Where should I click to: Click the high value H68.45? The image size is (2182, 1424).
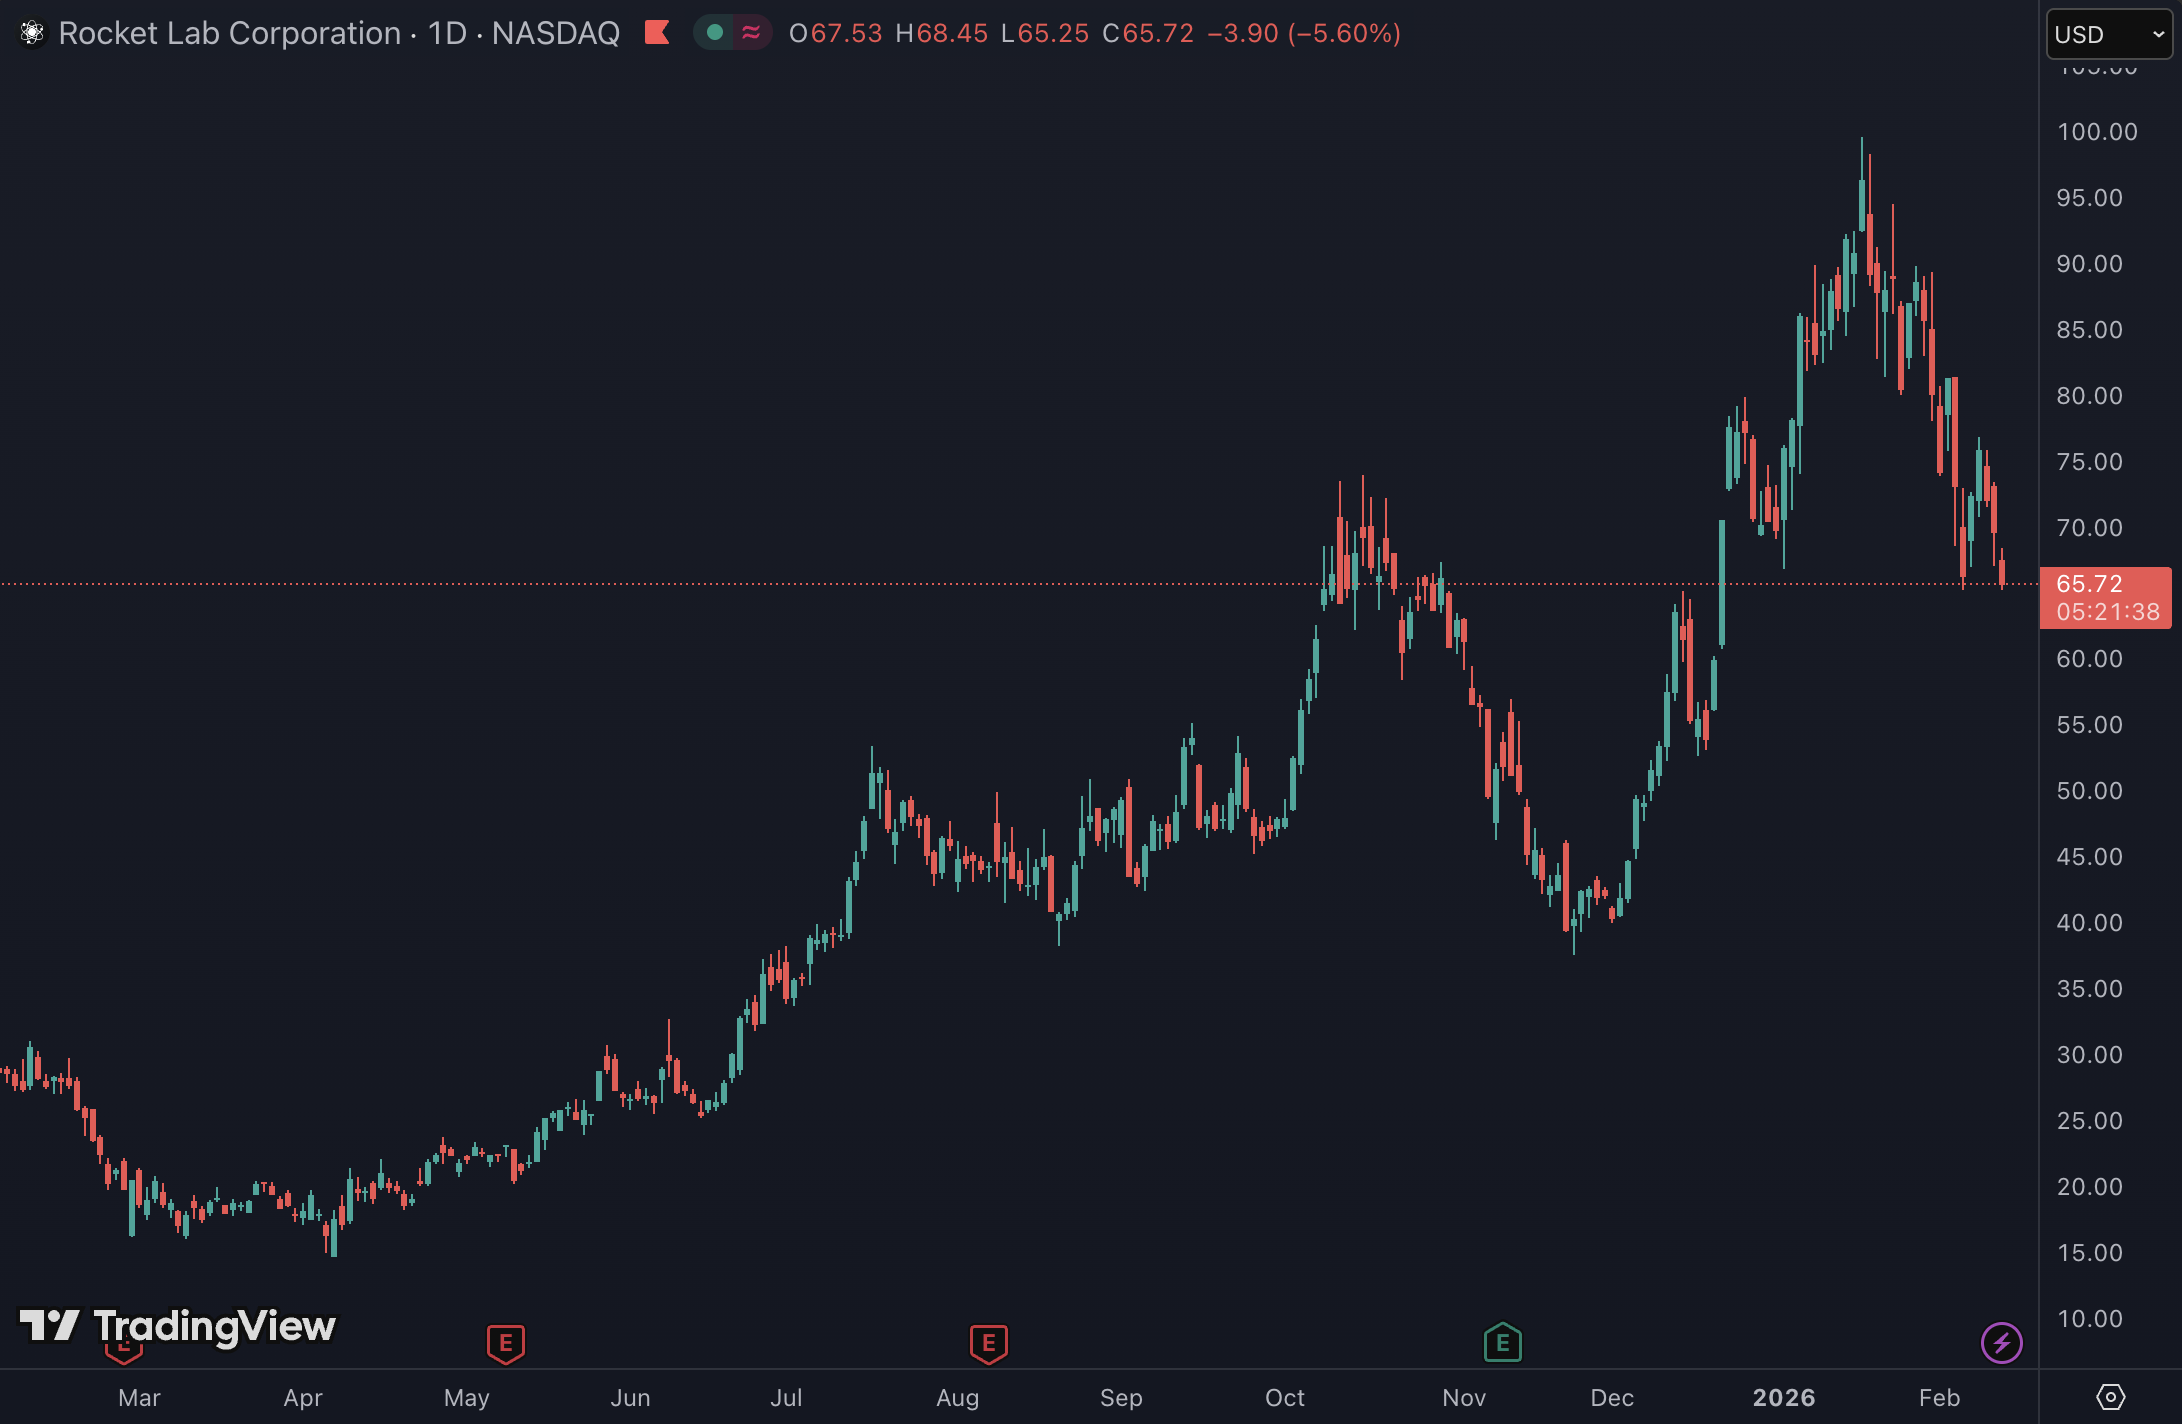pyautogui.click(x=941, y=33)
